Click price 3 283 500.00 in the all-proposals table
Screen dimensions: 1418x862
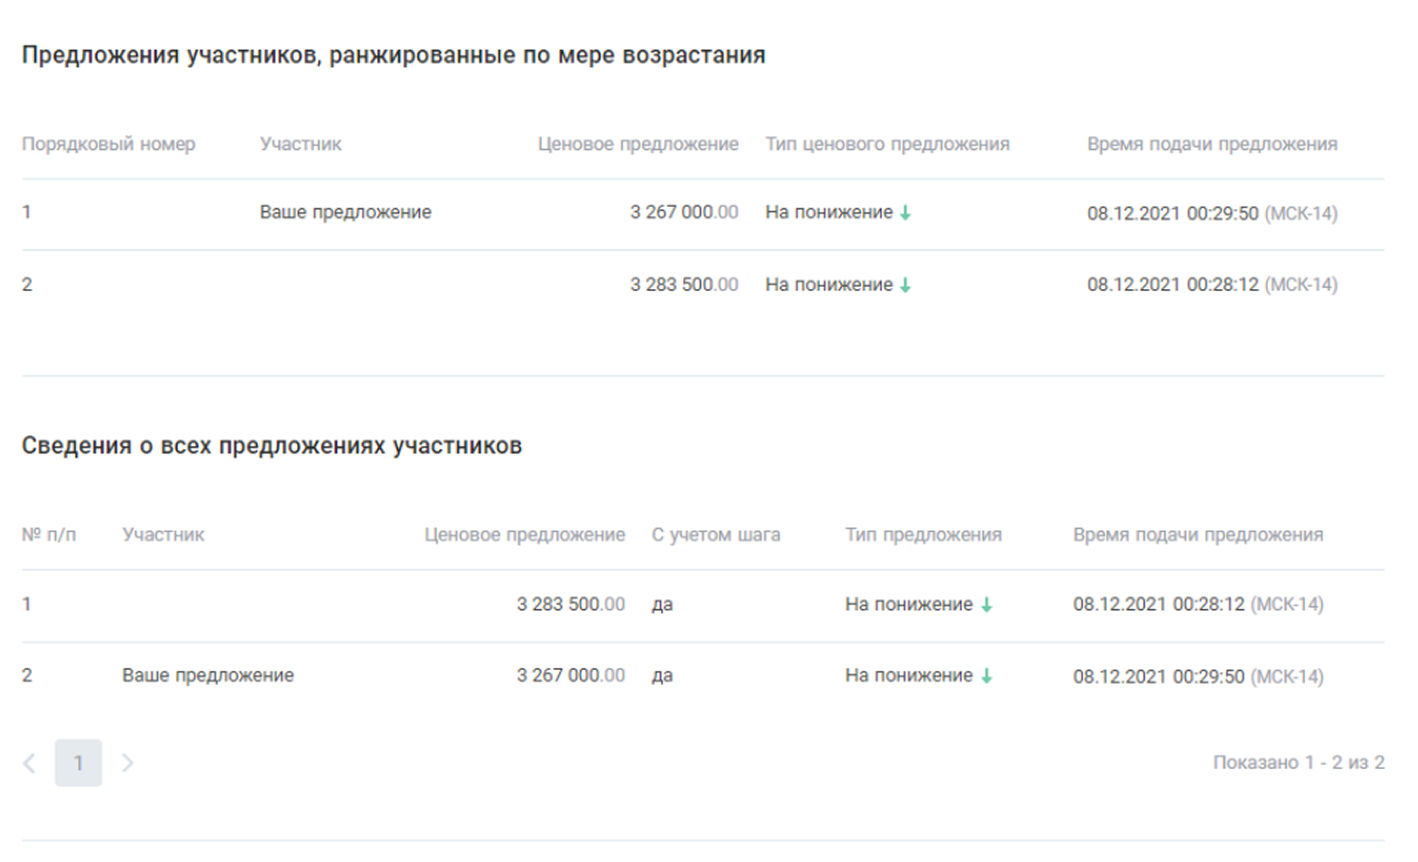[x=570, y=604]
